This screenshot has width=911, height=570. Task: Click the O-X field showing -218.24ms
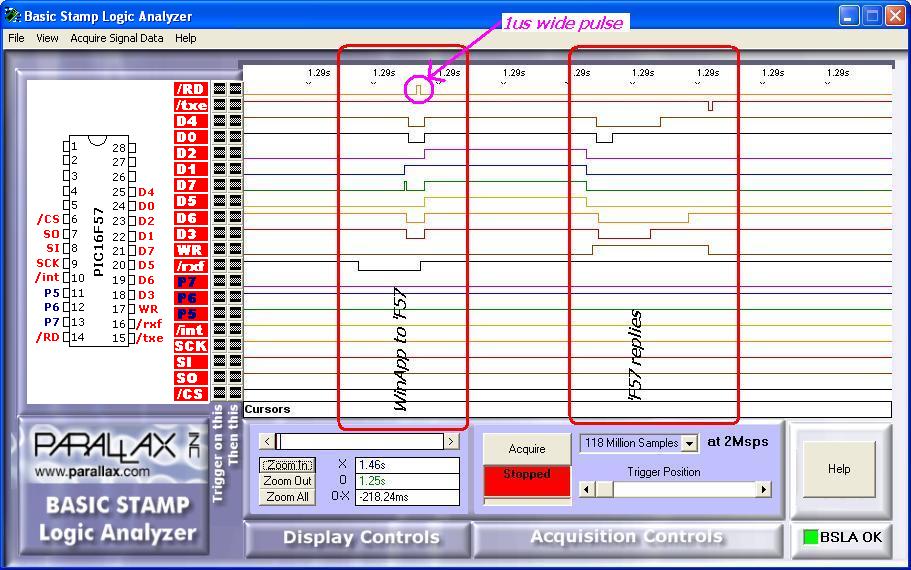[407, 497]
